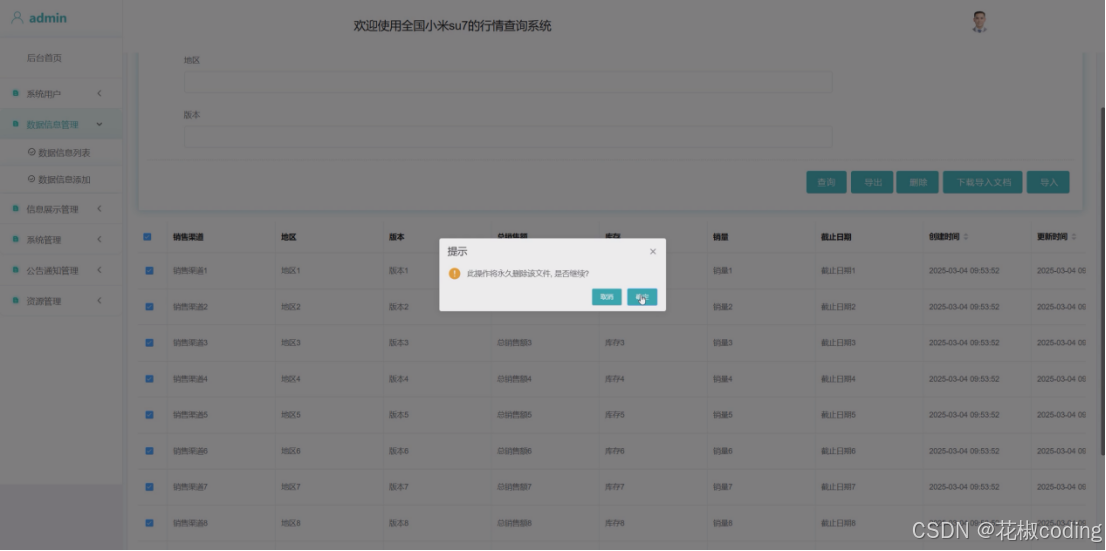
Task: Uncheck the row 销售渠道2 checkbox
Action: pos(150,306)
